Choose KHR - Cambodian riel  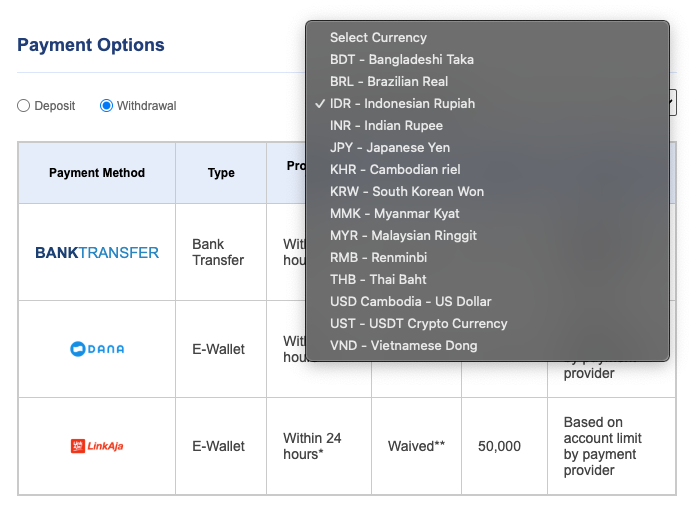tap(395, 170)
